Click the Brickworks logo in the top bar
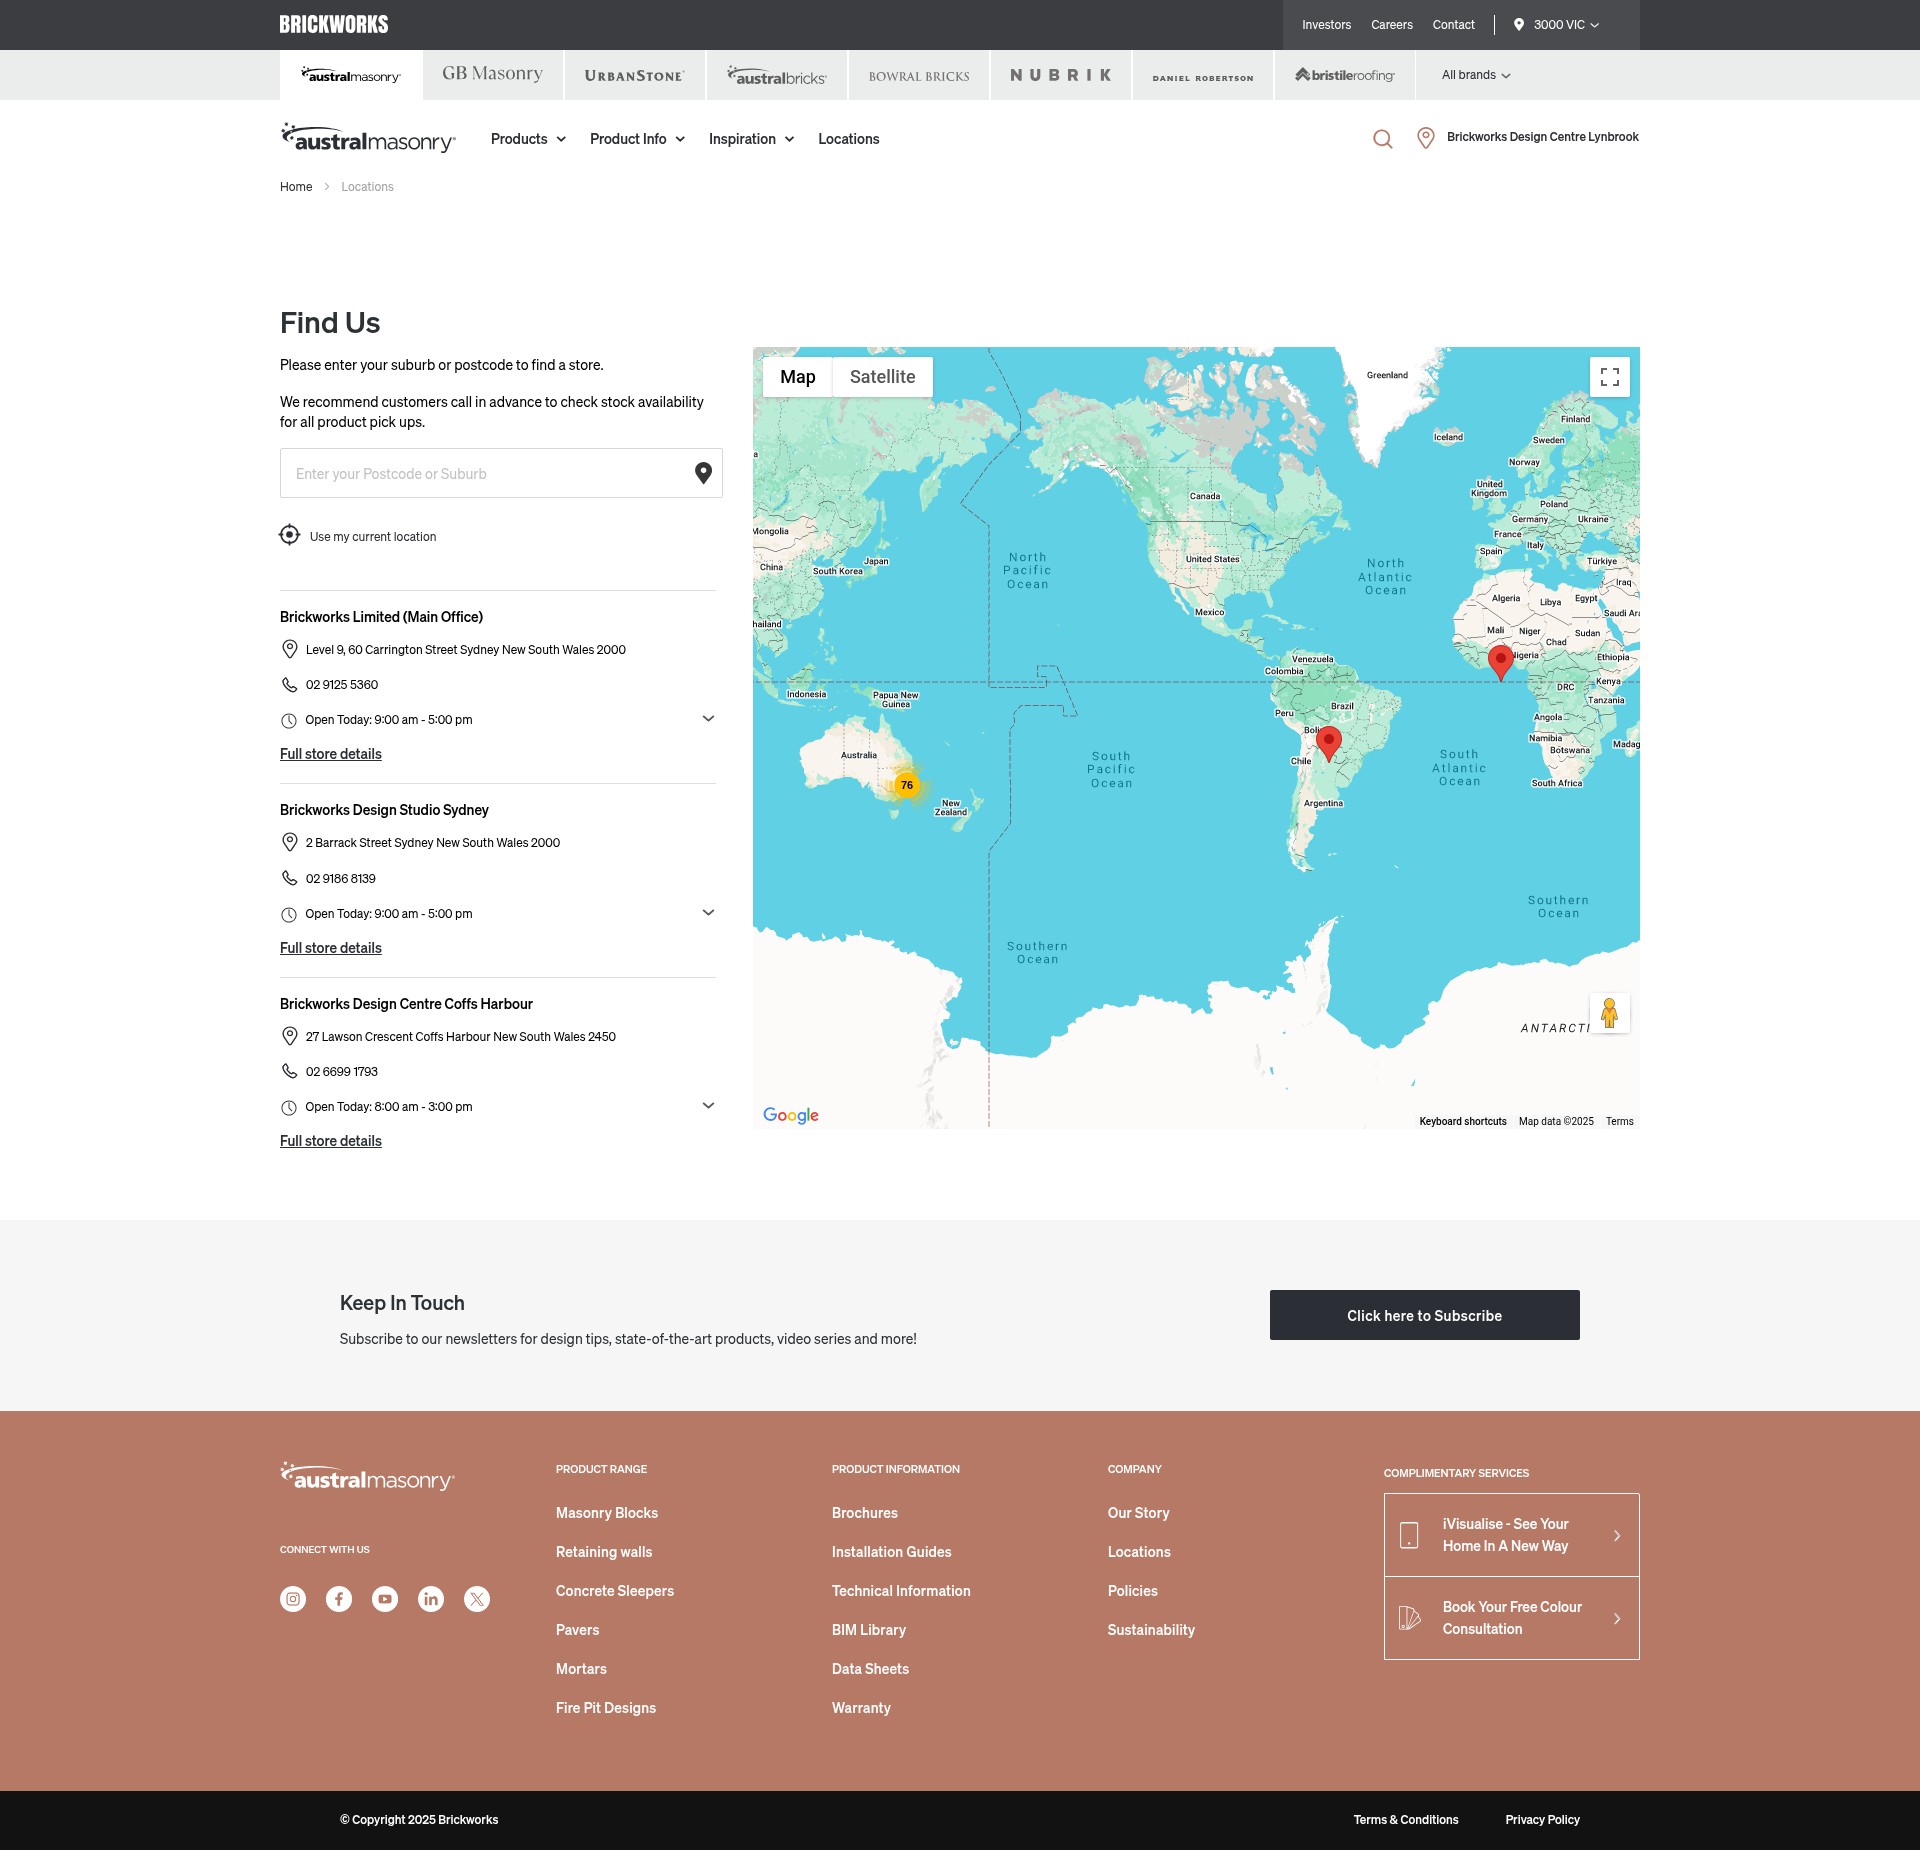1920x1850 pixels. coord(334,25)
